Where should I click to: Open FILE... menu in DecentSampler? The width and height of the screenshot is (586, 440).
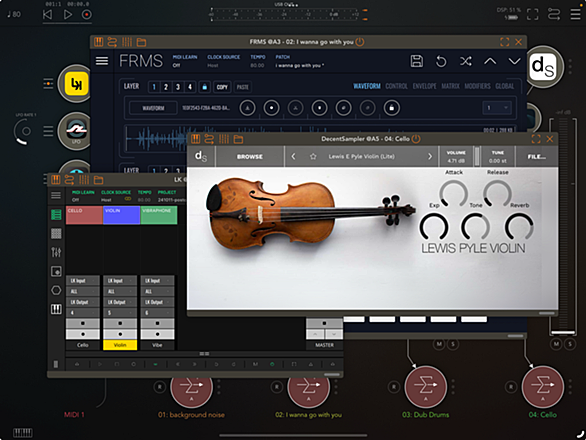(x=536, y=157)
